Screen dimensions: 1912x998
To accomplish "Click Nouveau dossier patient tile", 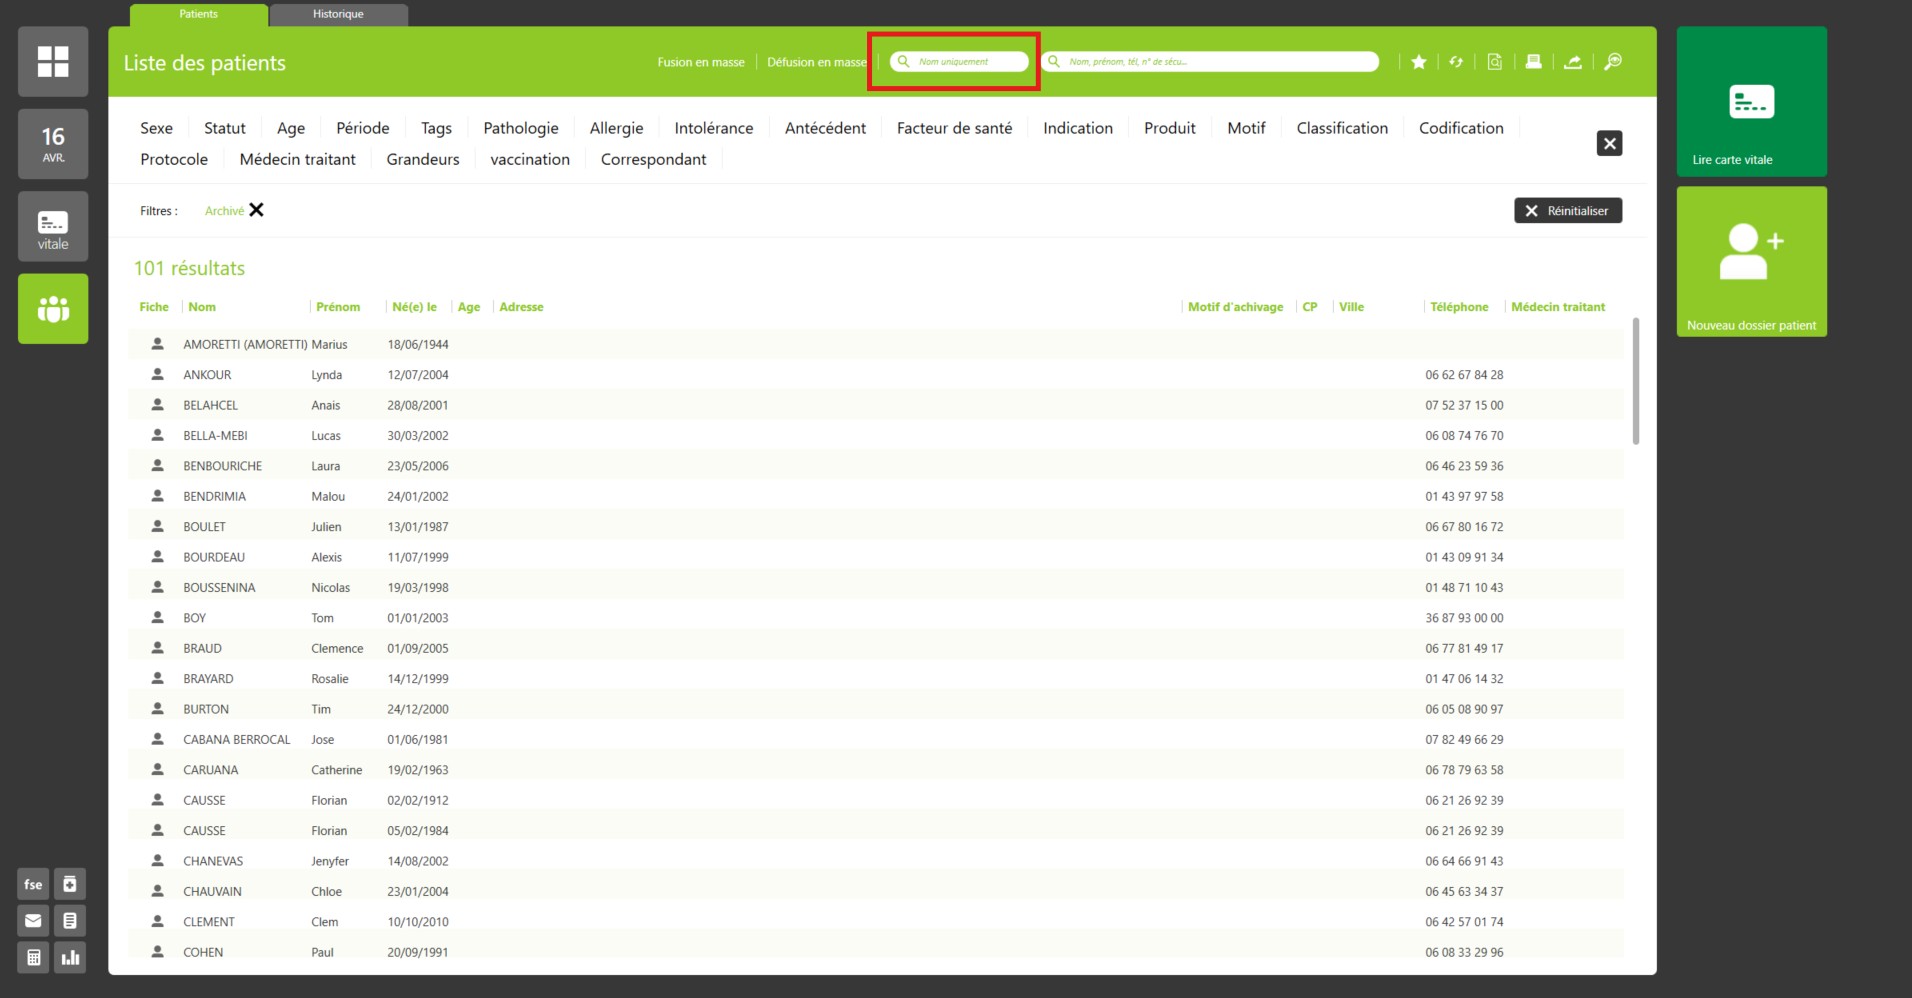I will pyautogui.click(x=1751, y=262).
